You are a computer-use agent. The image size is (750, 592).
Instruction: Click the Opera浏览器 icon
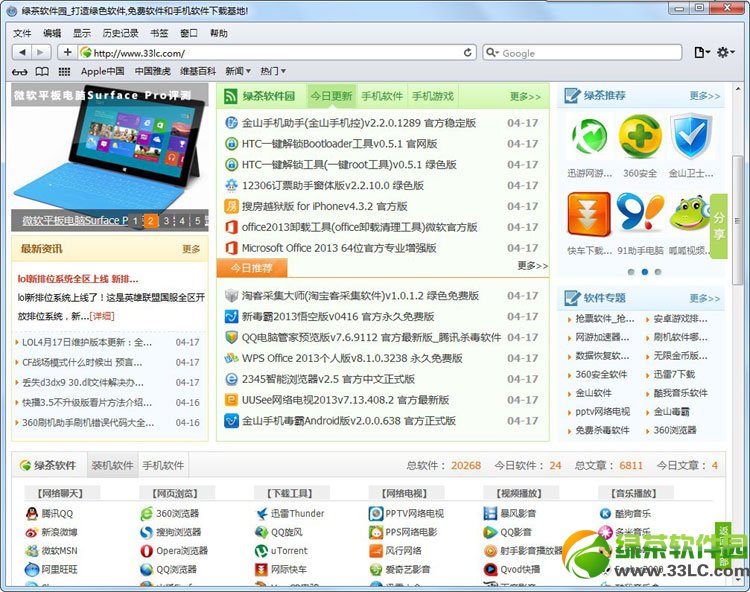[x=146, y=551]
